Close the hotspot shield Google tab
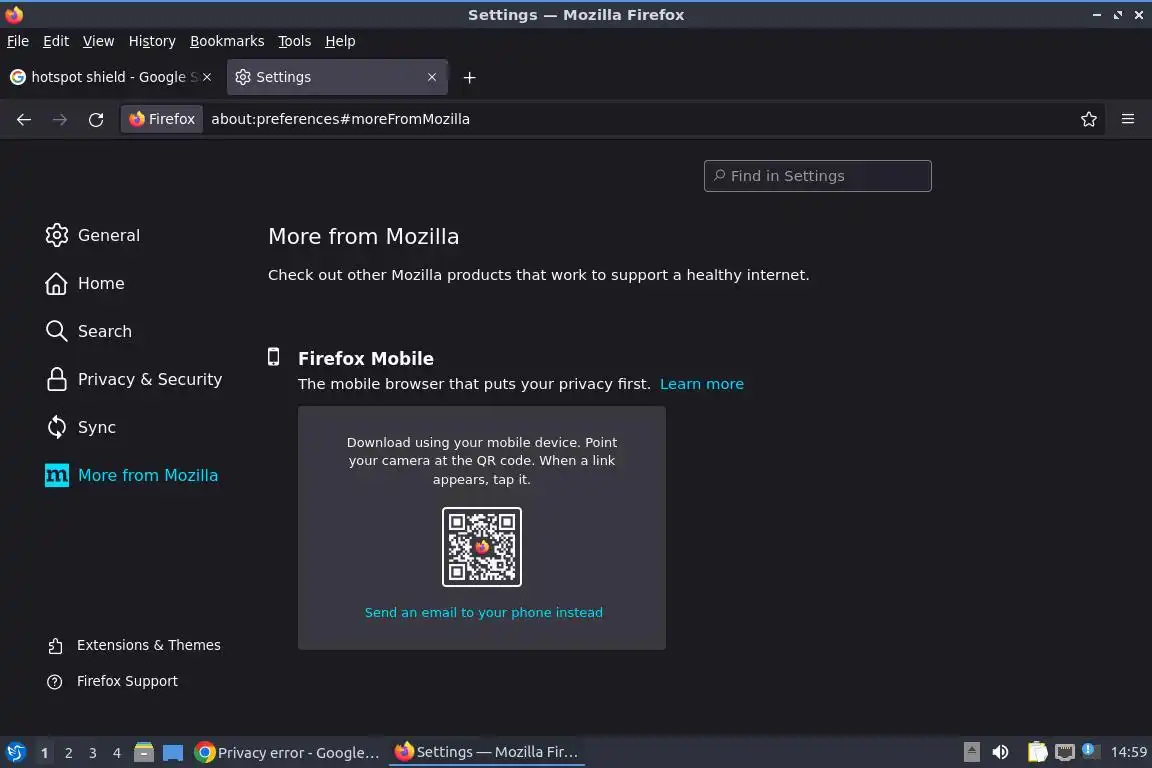This screenshot has width=1152, height=768. pyautogui.click(x=207, y=77)
